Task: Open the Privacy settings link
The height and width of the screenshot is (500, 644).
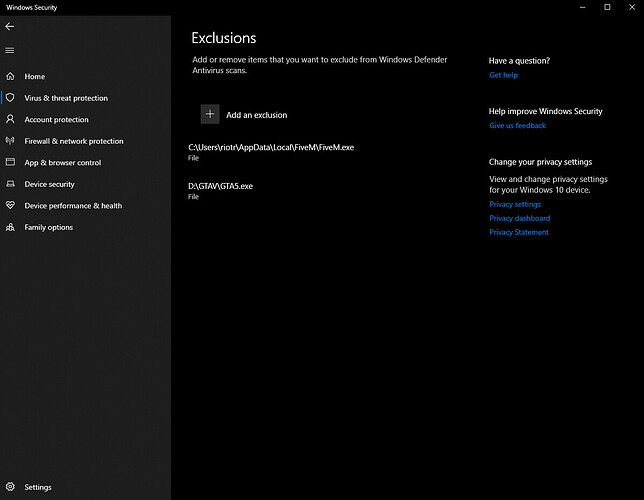Action: [514, 204]
